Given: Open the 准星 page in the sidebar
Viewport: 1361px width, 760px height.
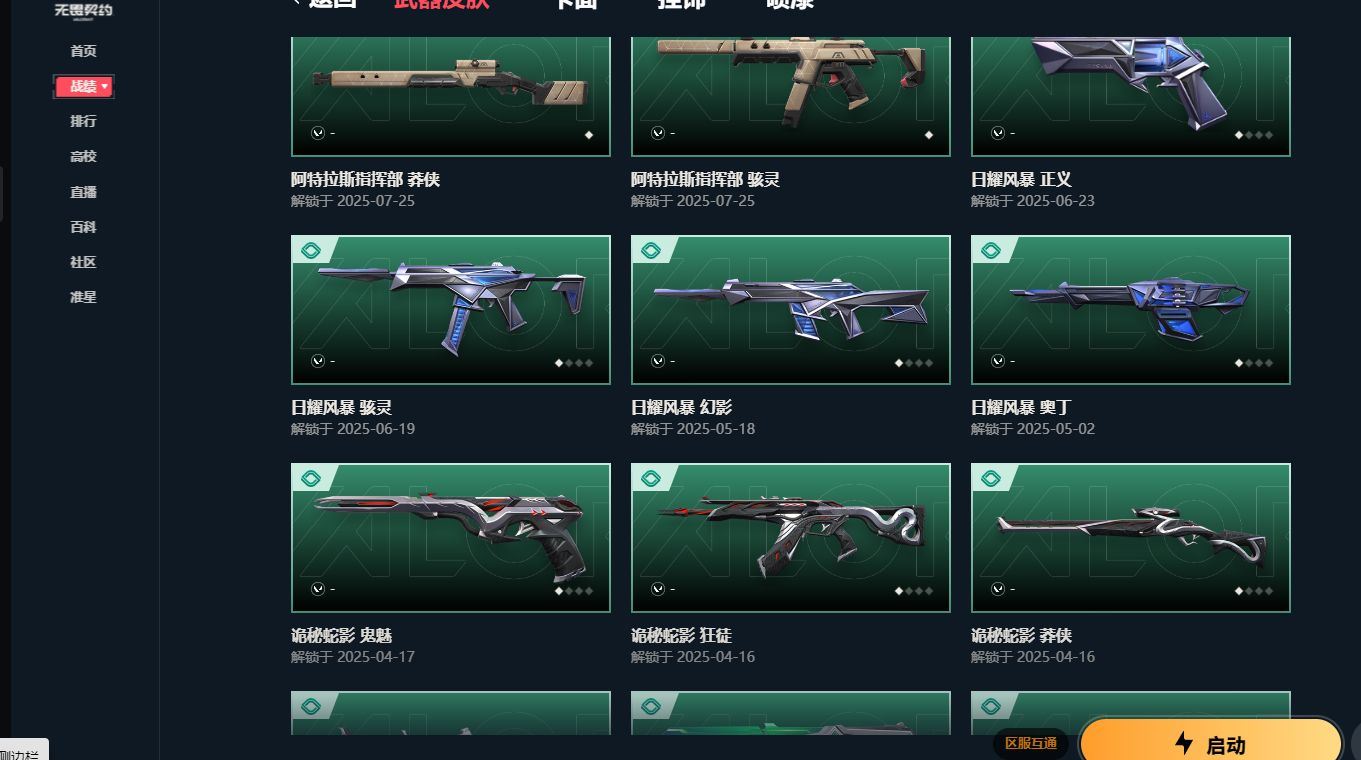Looking at the screenshot, I should pyautogui.click(x=84, y=297).
